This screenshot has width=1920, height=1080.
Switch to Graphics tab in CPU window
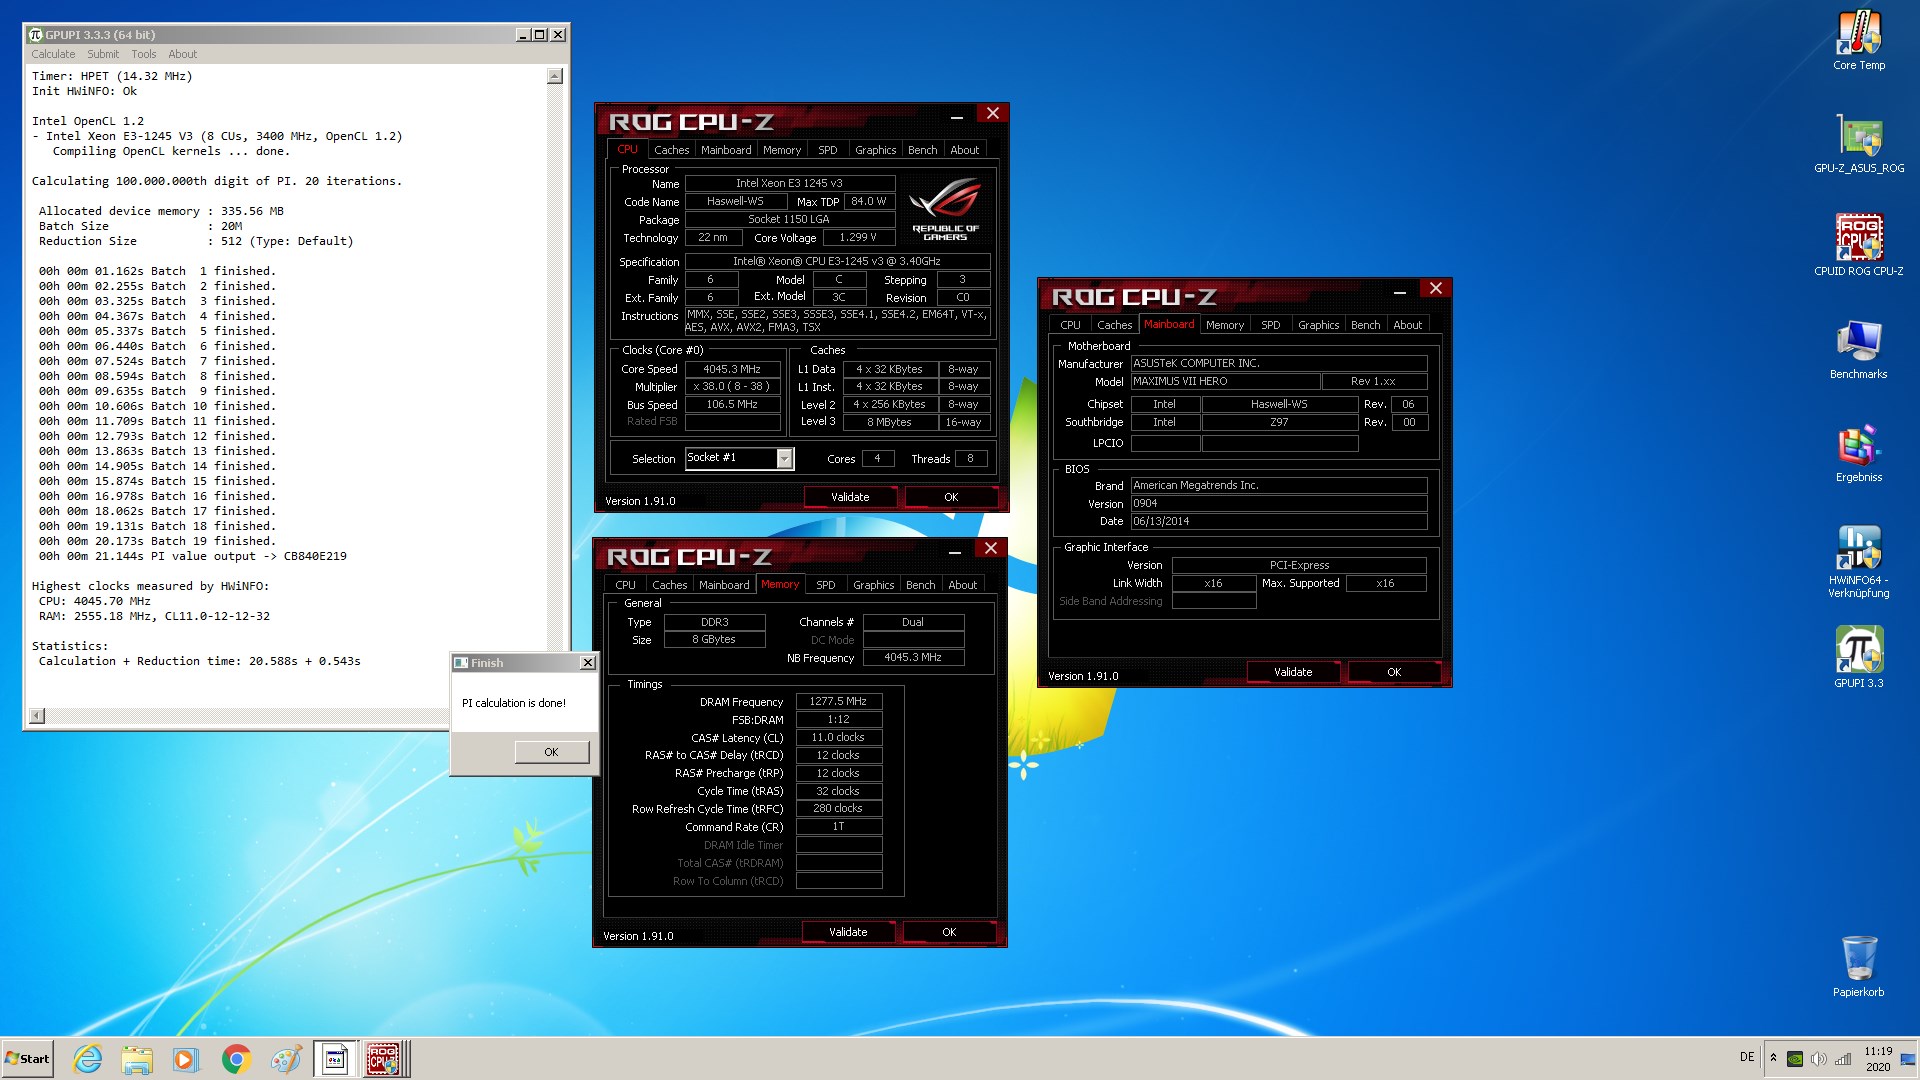(x=875, y=150)
